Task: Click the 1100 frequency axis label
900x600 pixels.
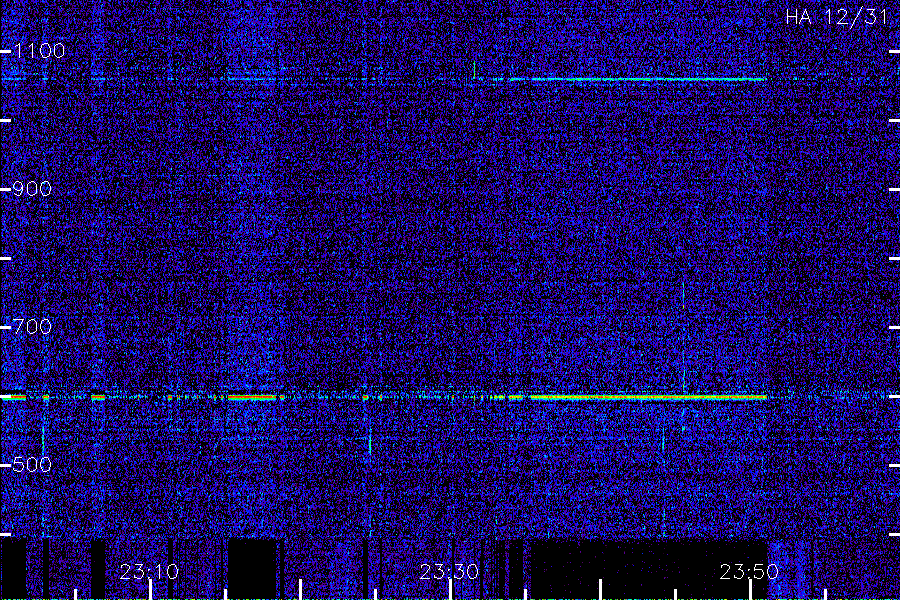Action: pyautogui.click(x=39, y=51)
